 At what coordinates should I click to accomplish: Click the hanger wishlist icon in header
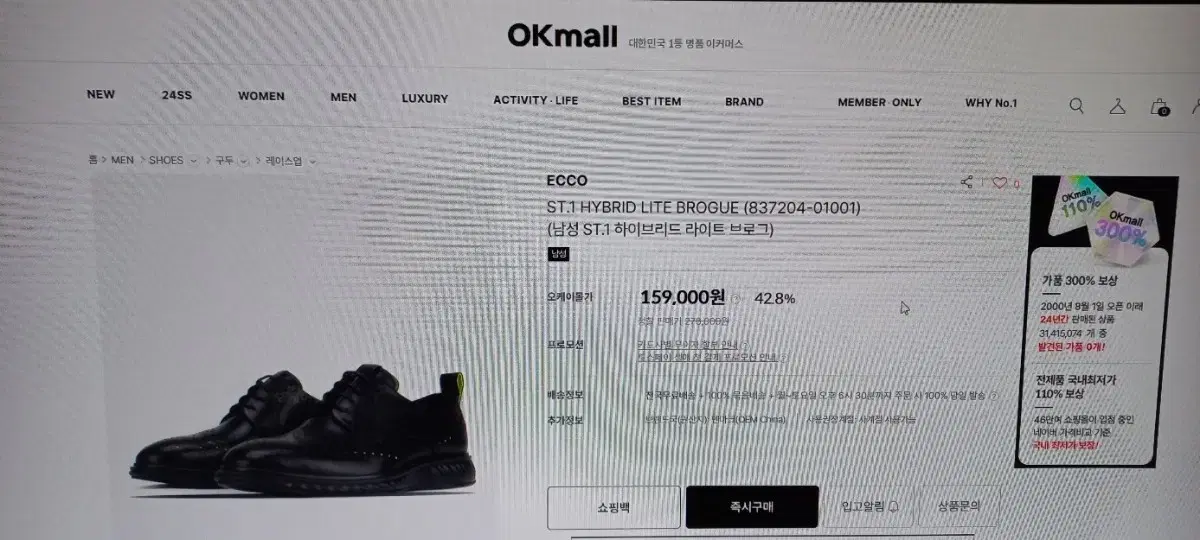point(1118,106)
